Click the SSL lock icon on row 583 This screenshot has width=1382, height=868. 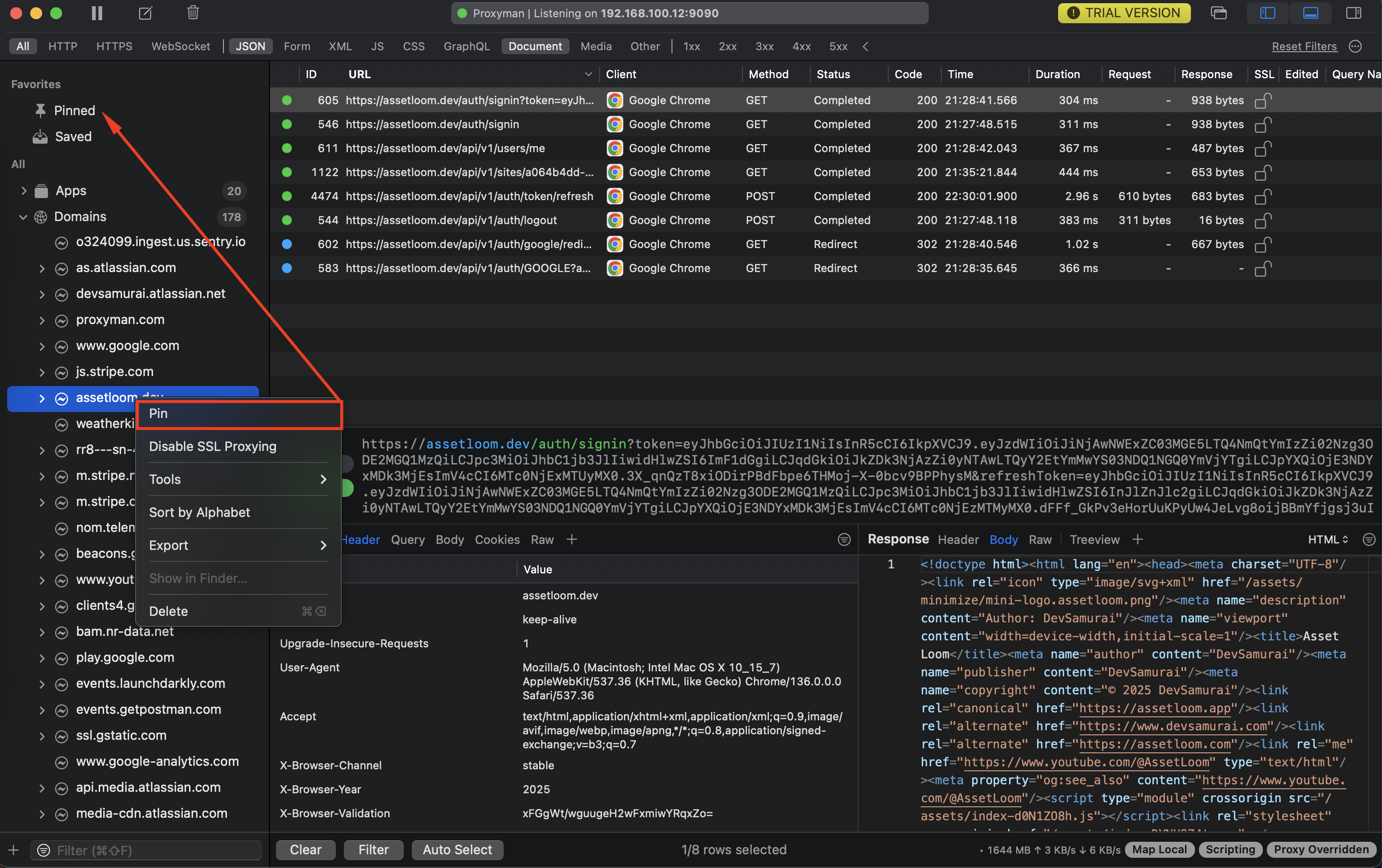click(x=1264, y=268)
